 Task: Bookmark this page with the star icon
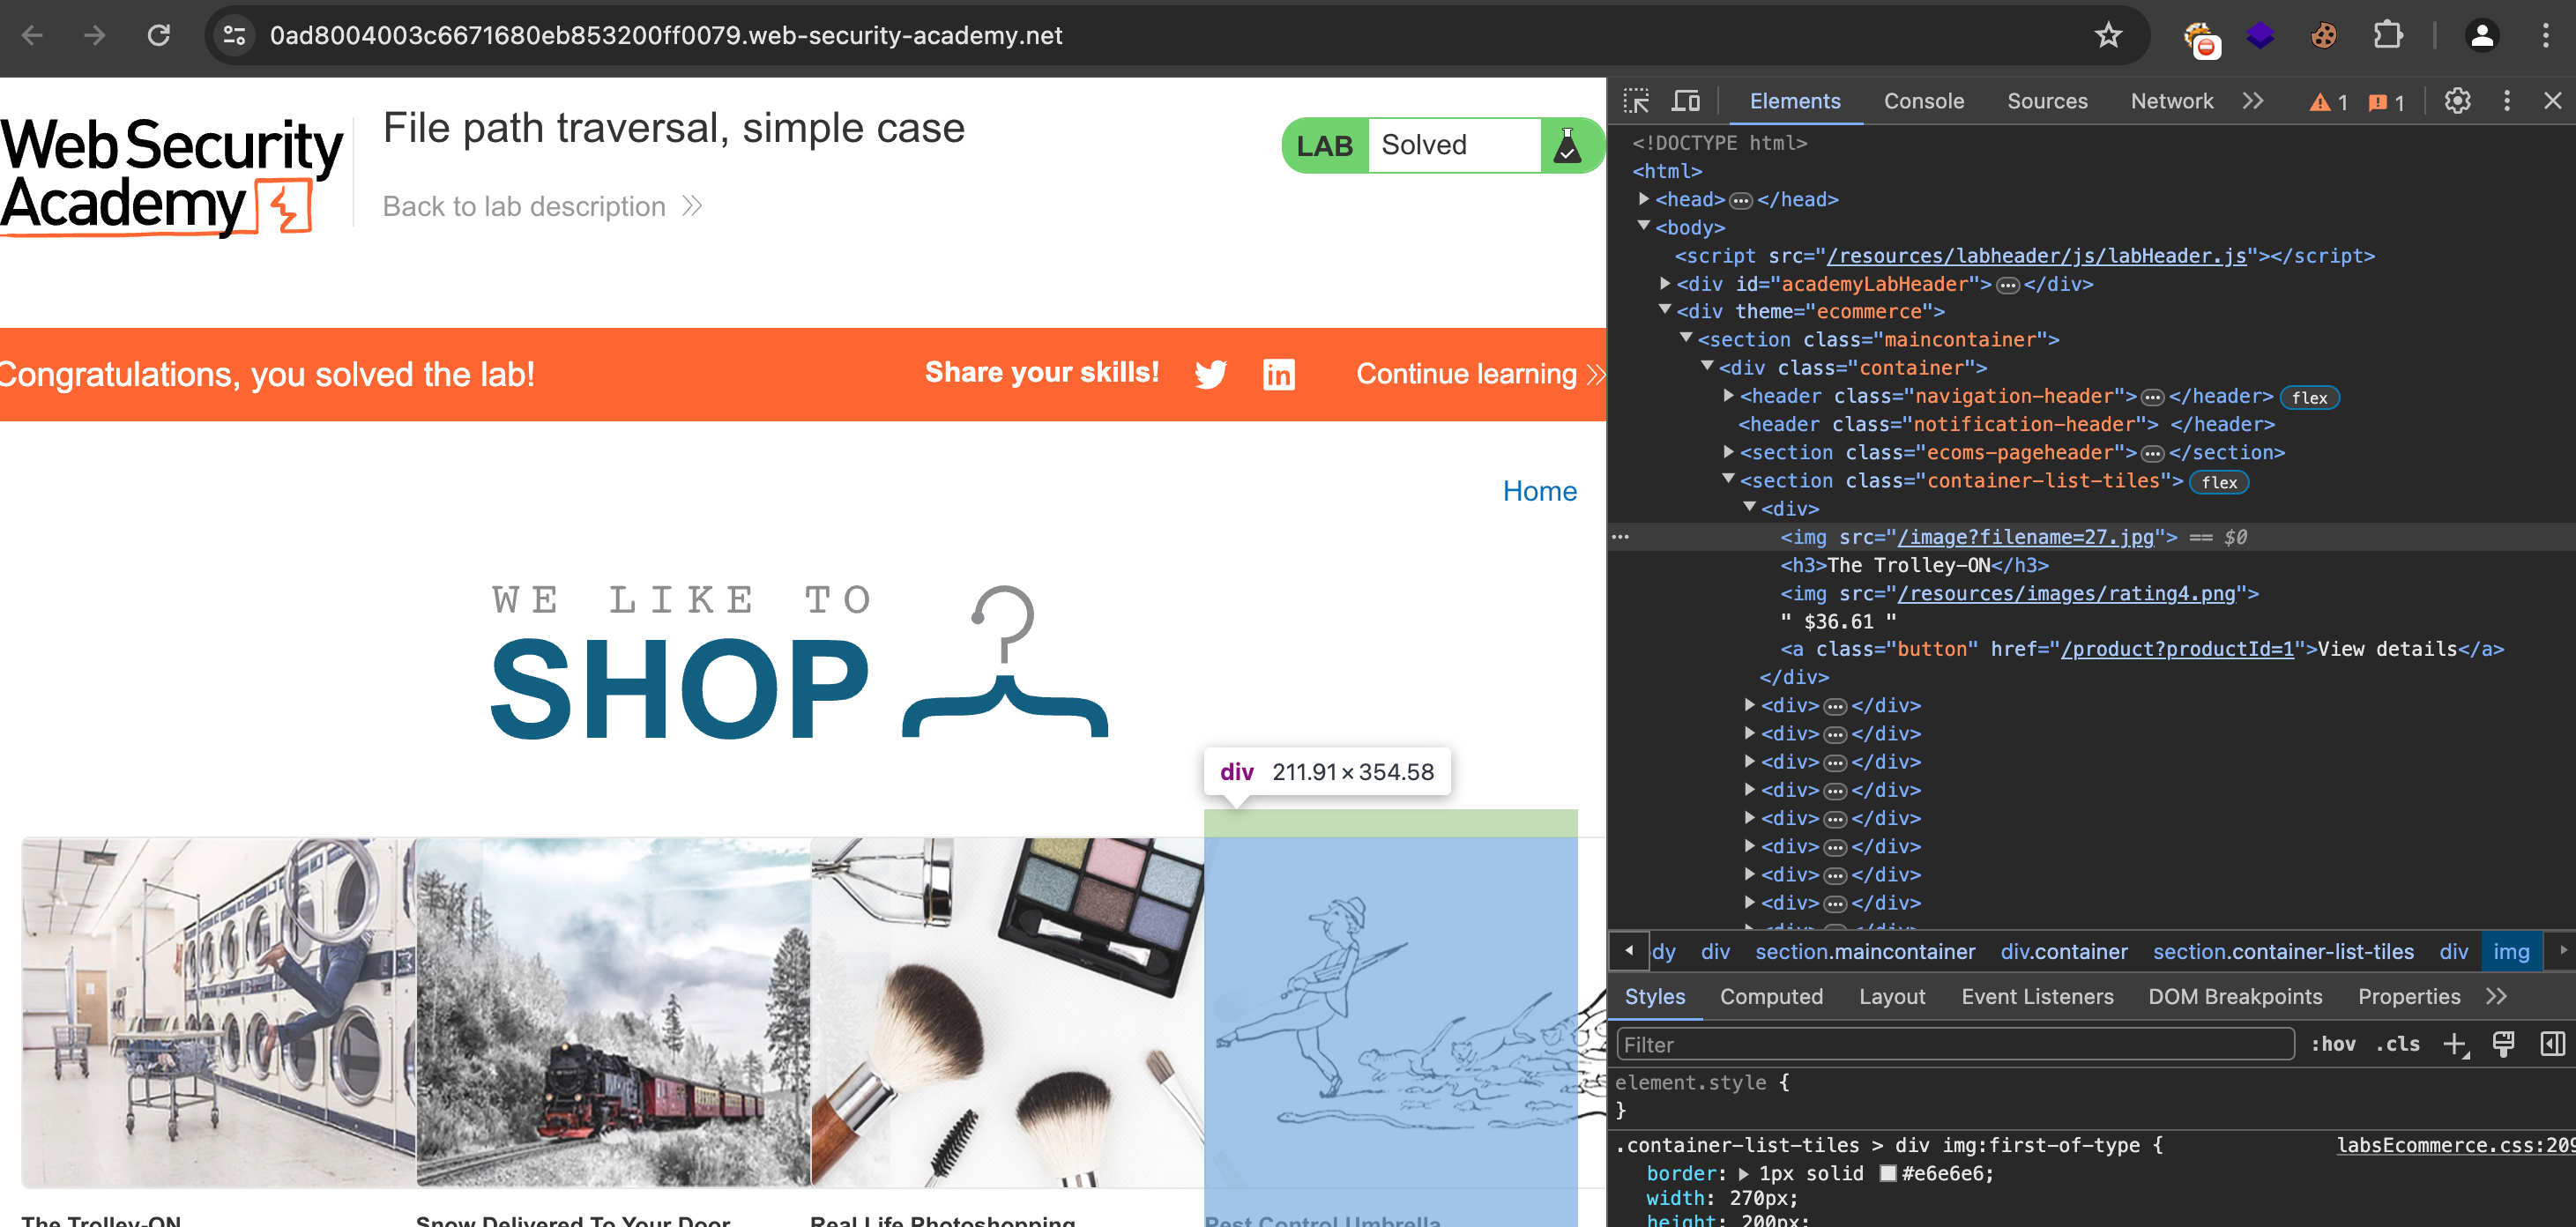pos(2108,36)
